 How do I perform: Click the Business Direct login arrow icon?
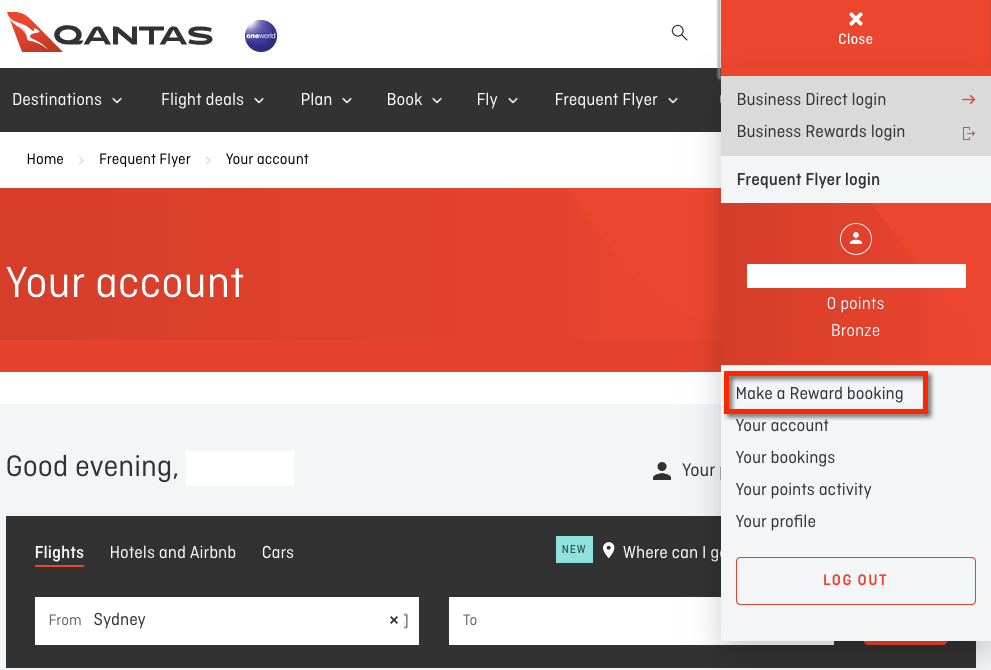968,100
